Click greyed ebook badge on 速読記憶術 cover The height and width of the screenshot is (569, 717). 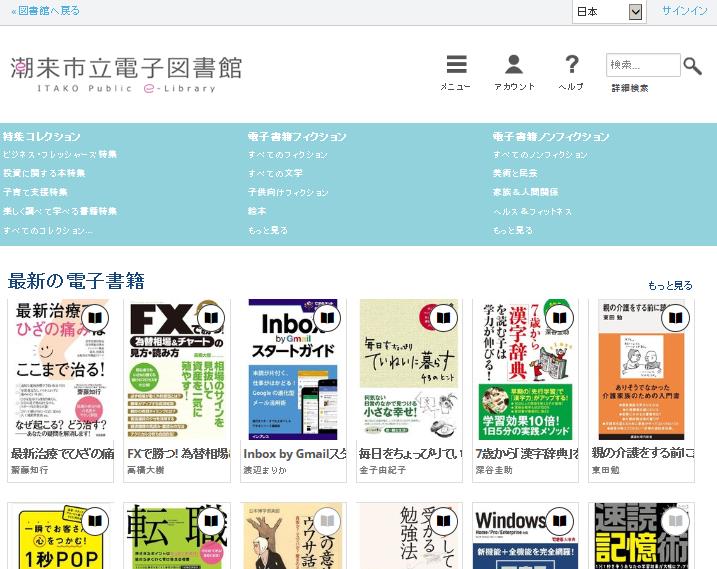tap(675, 521)
